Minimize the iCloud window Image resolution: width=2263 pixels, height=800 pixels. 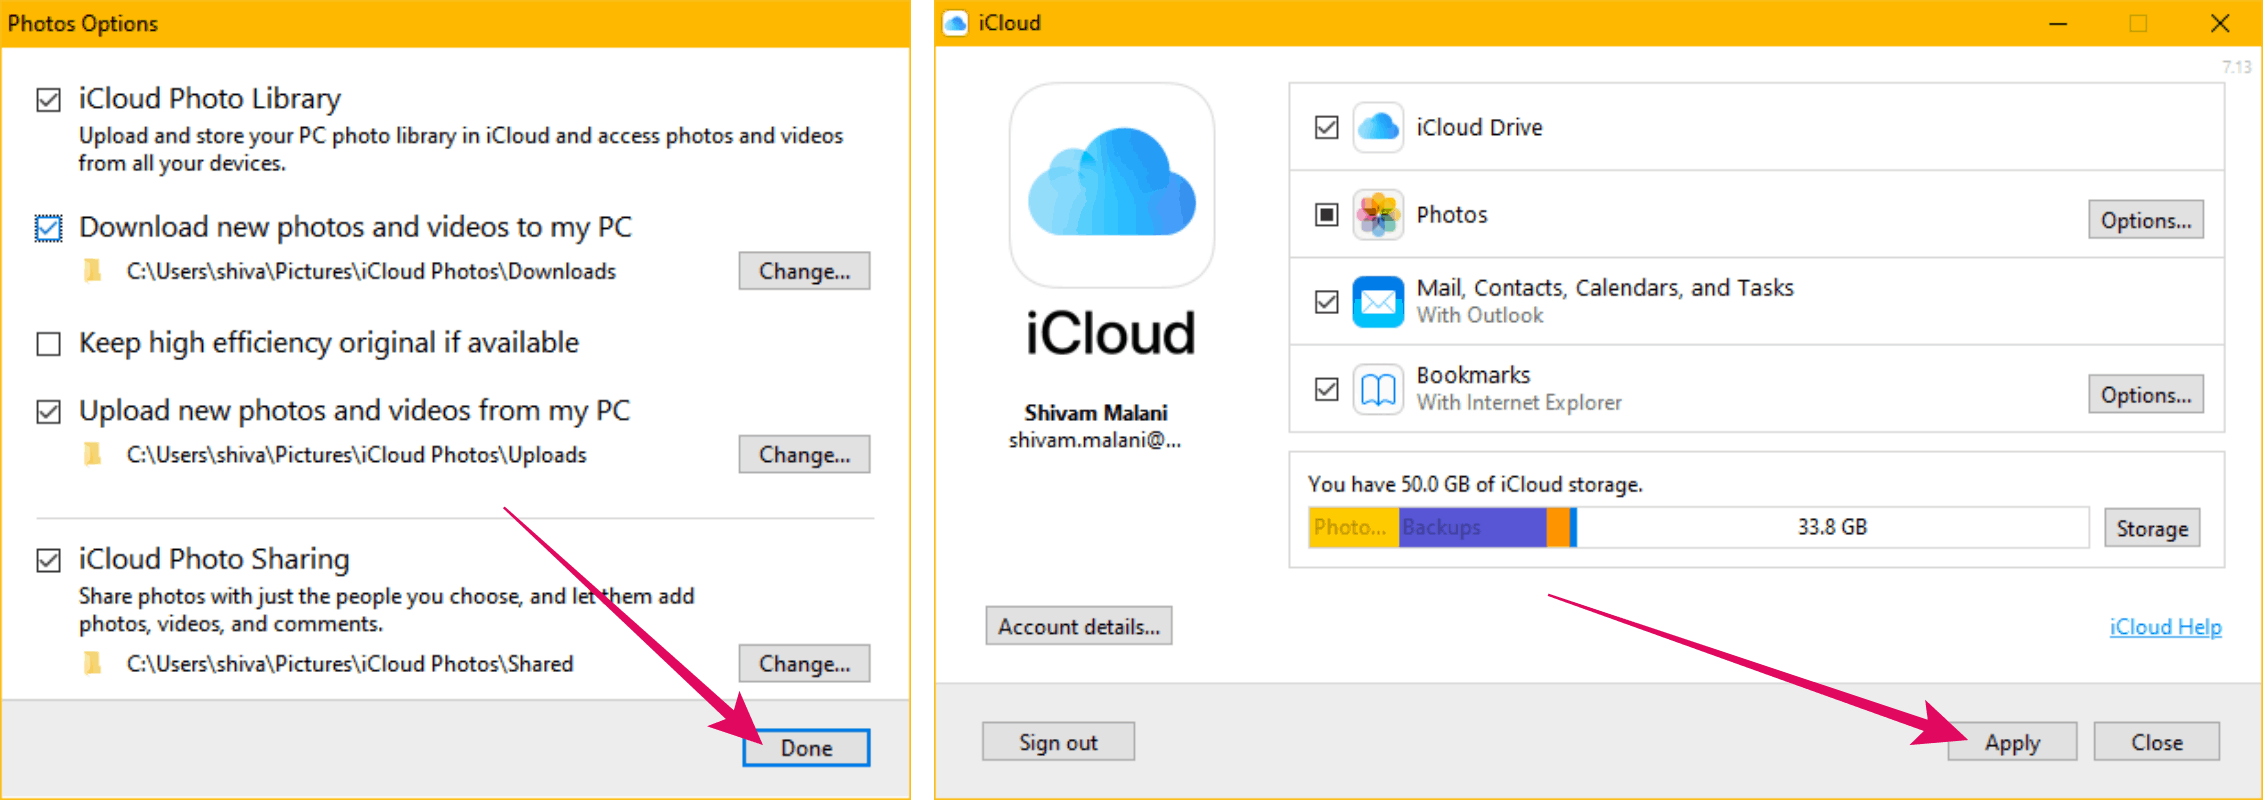(2058, 23)
